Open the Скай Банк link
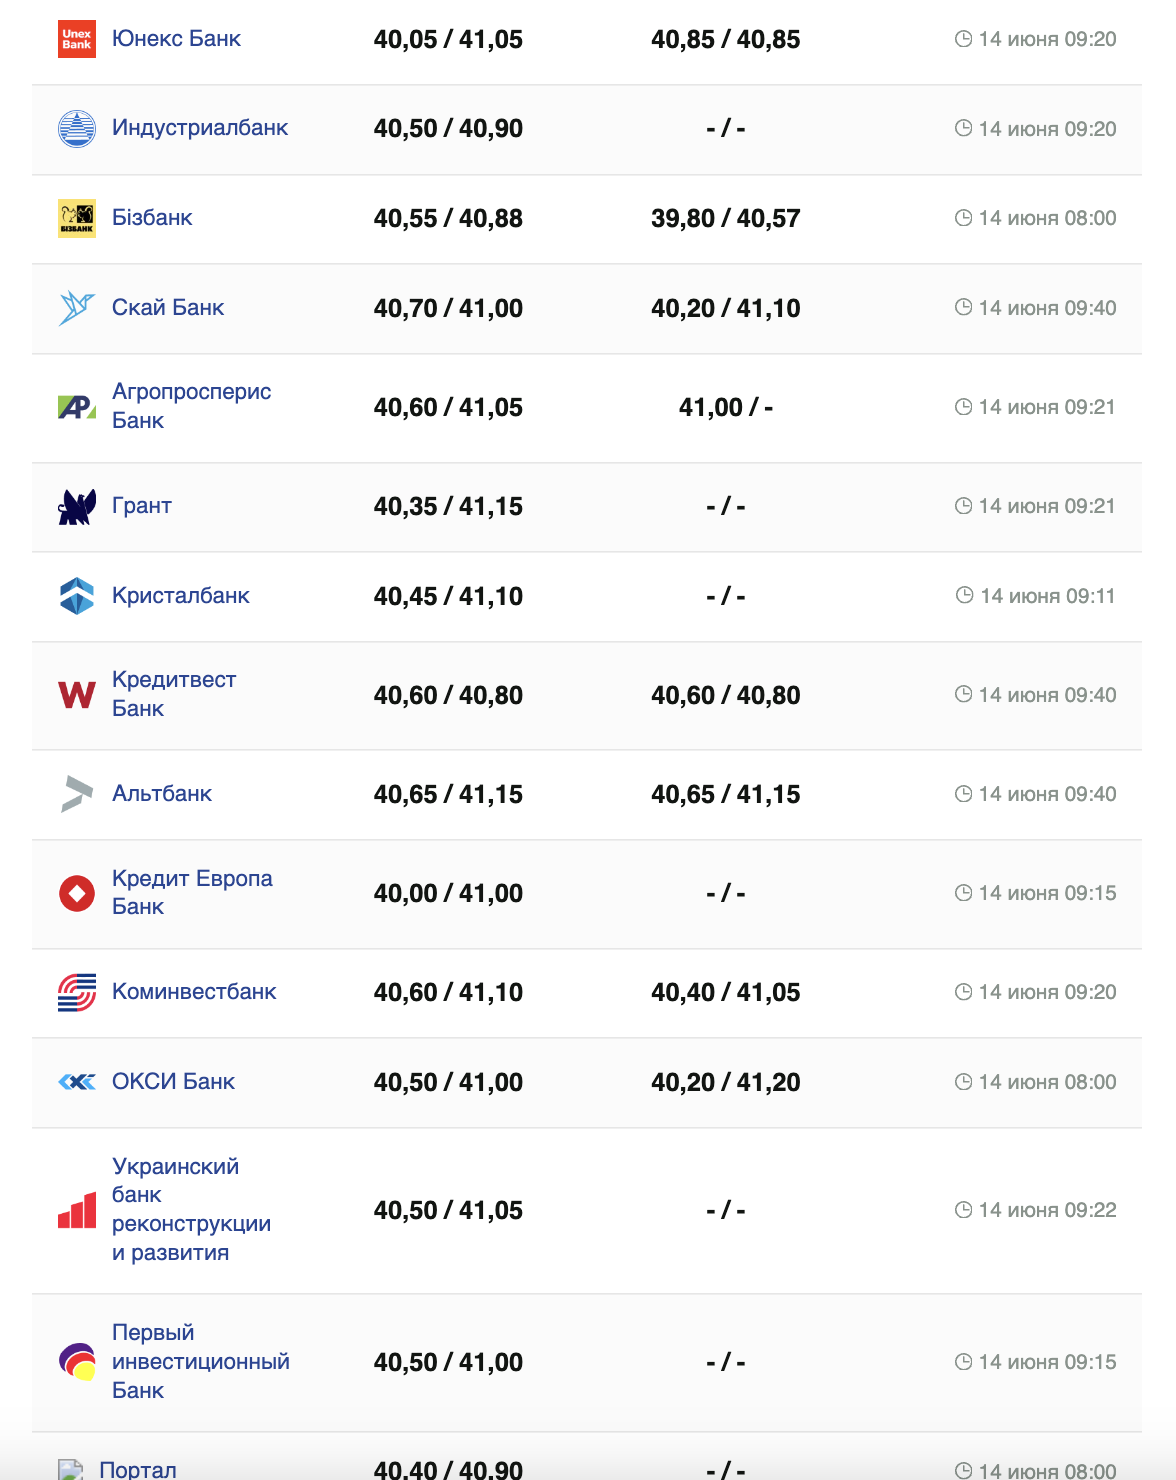The height and width of the screenshot is (1480, 1176). tap(168, 308)
